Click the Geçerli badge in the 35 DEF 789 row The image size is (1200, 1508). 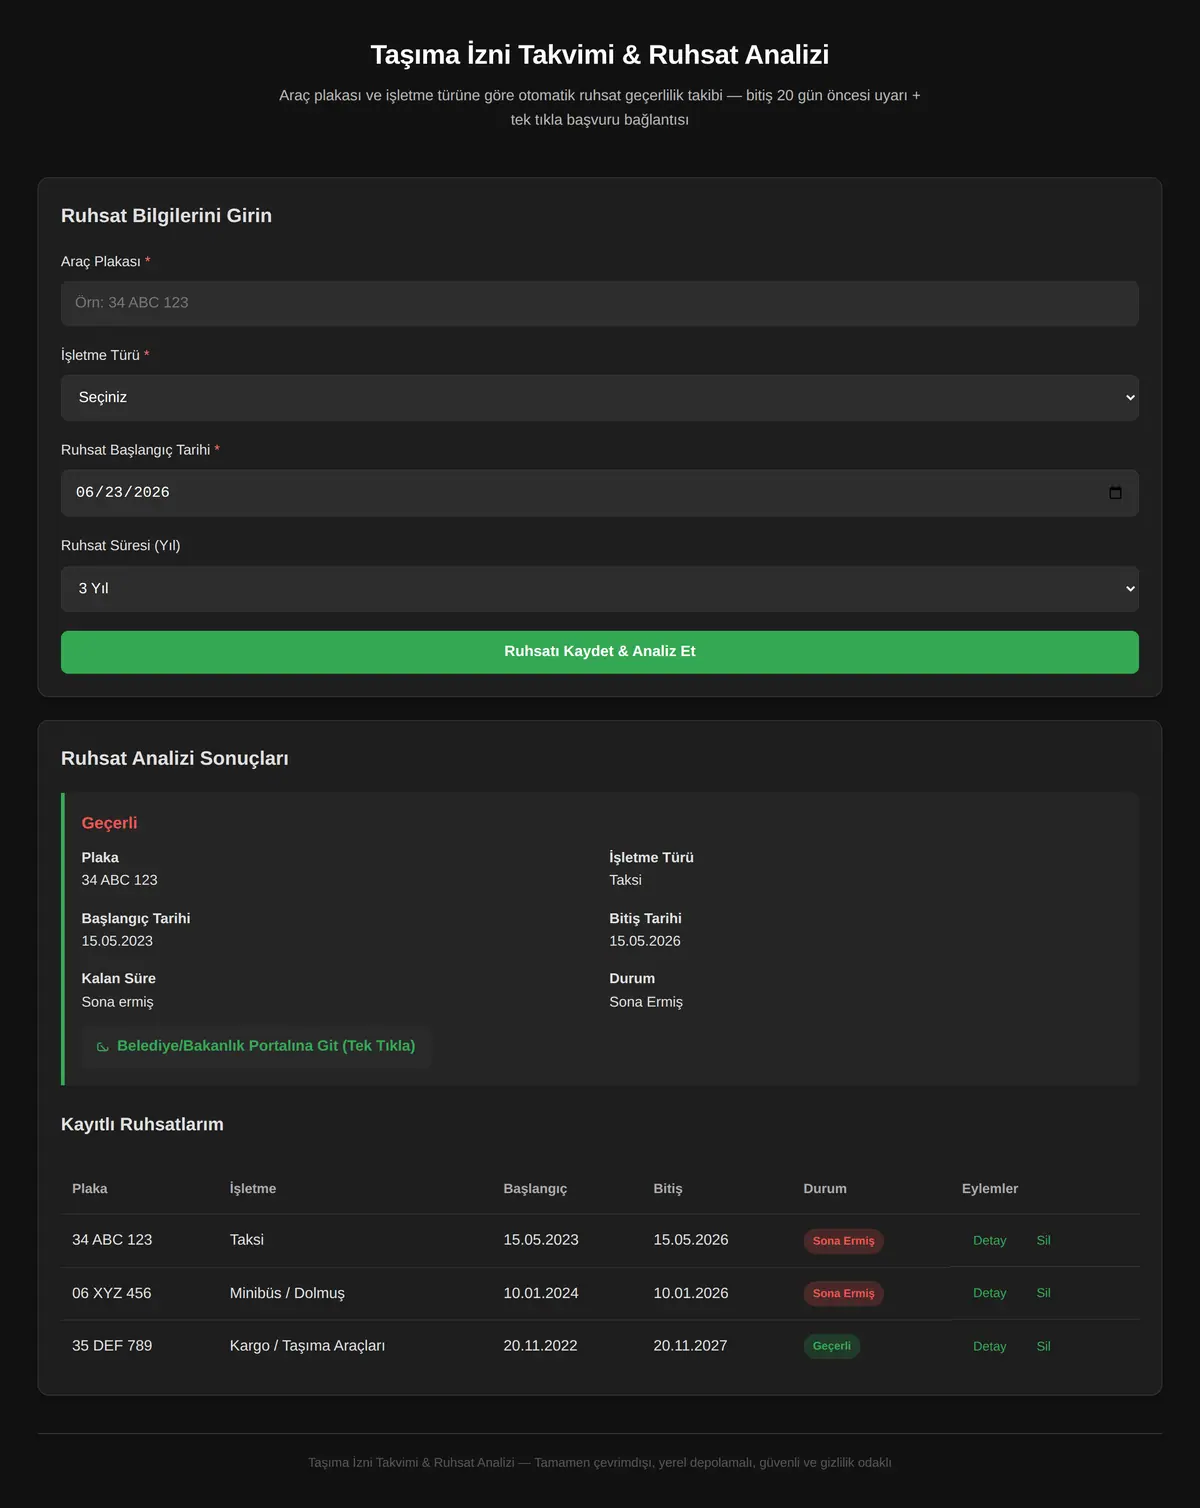[831, 1346]
